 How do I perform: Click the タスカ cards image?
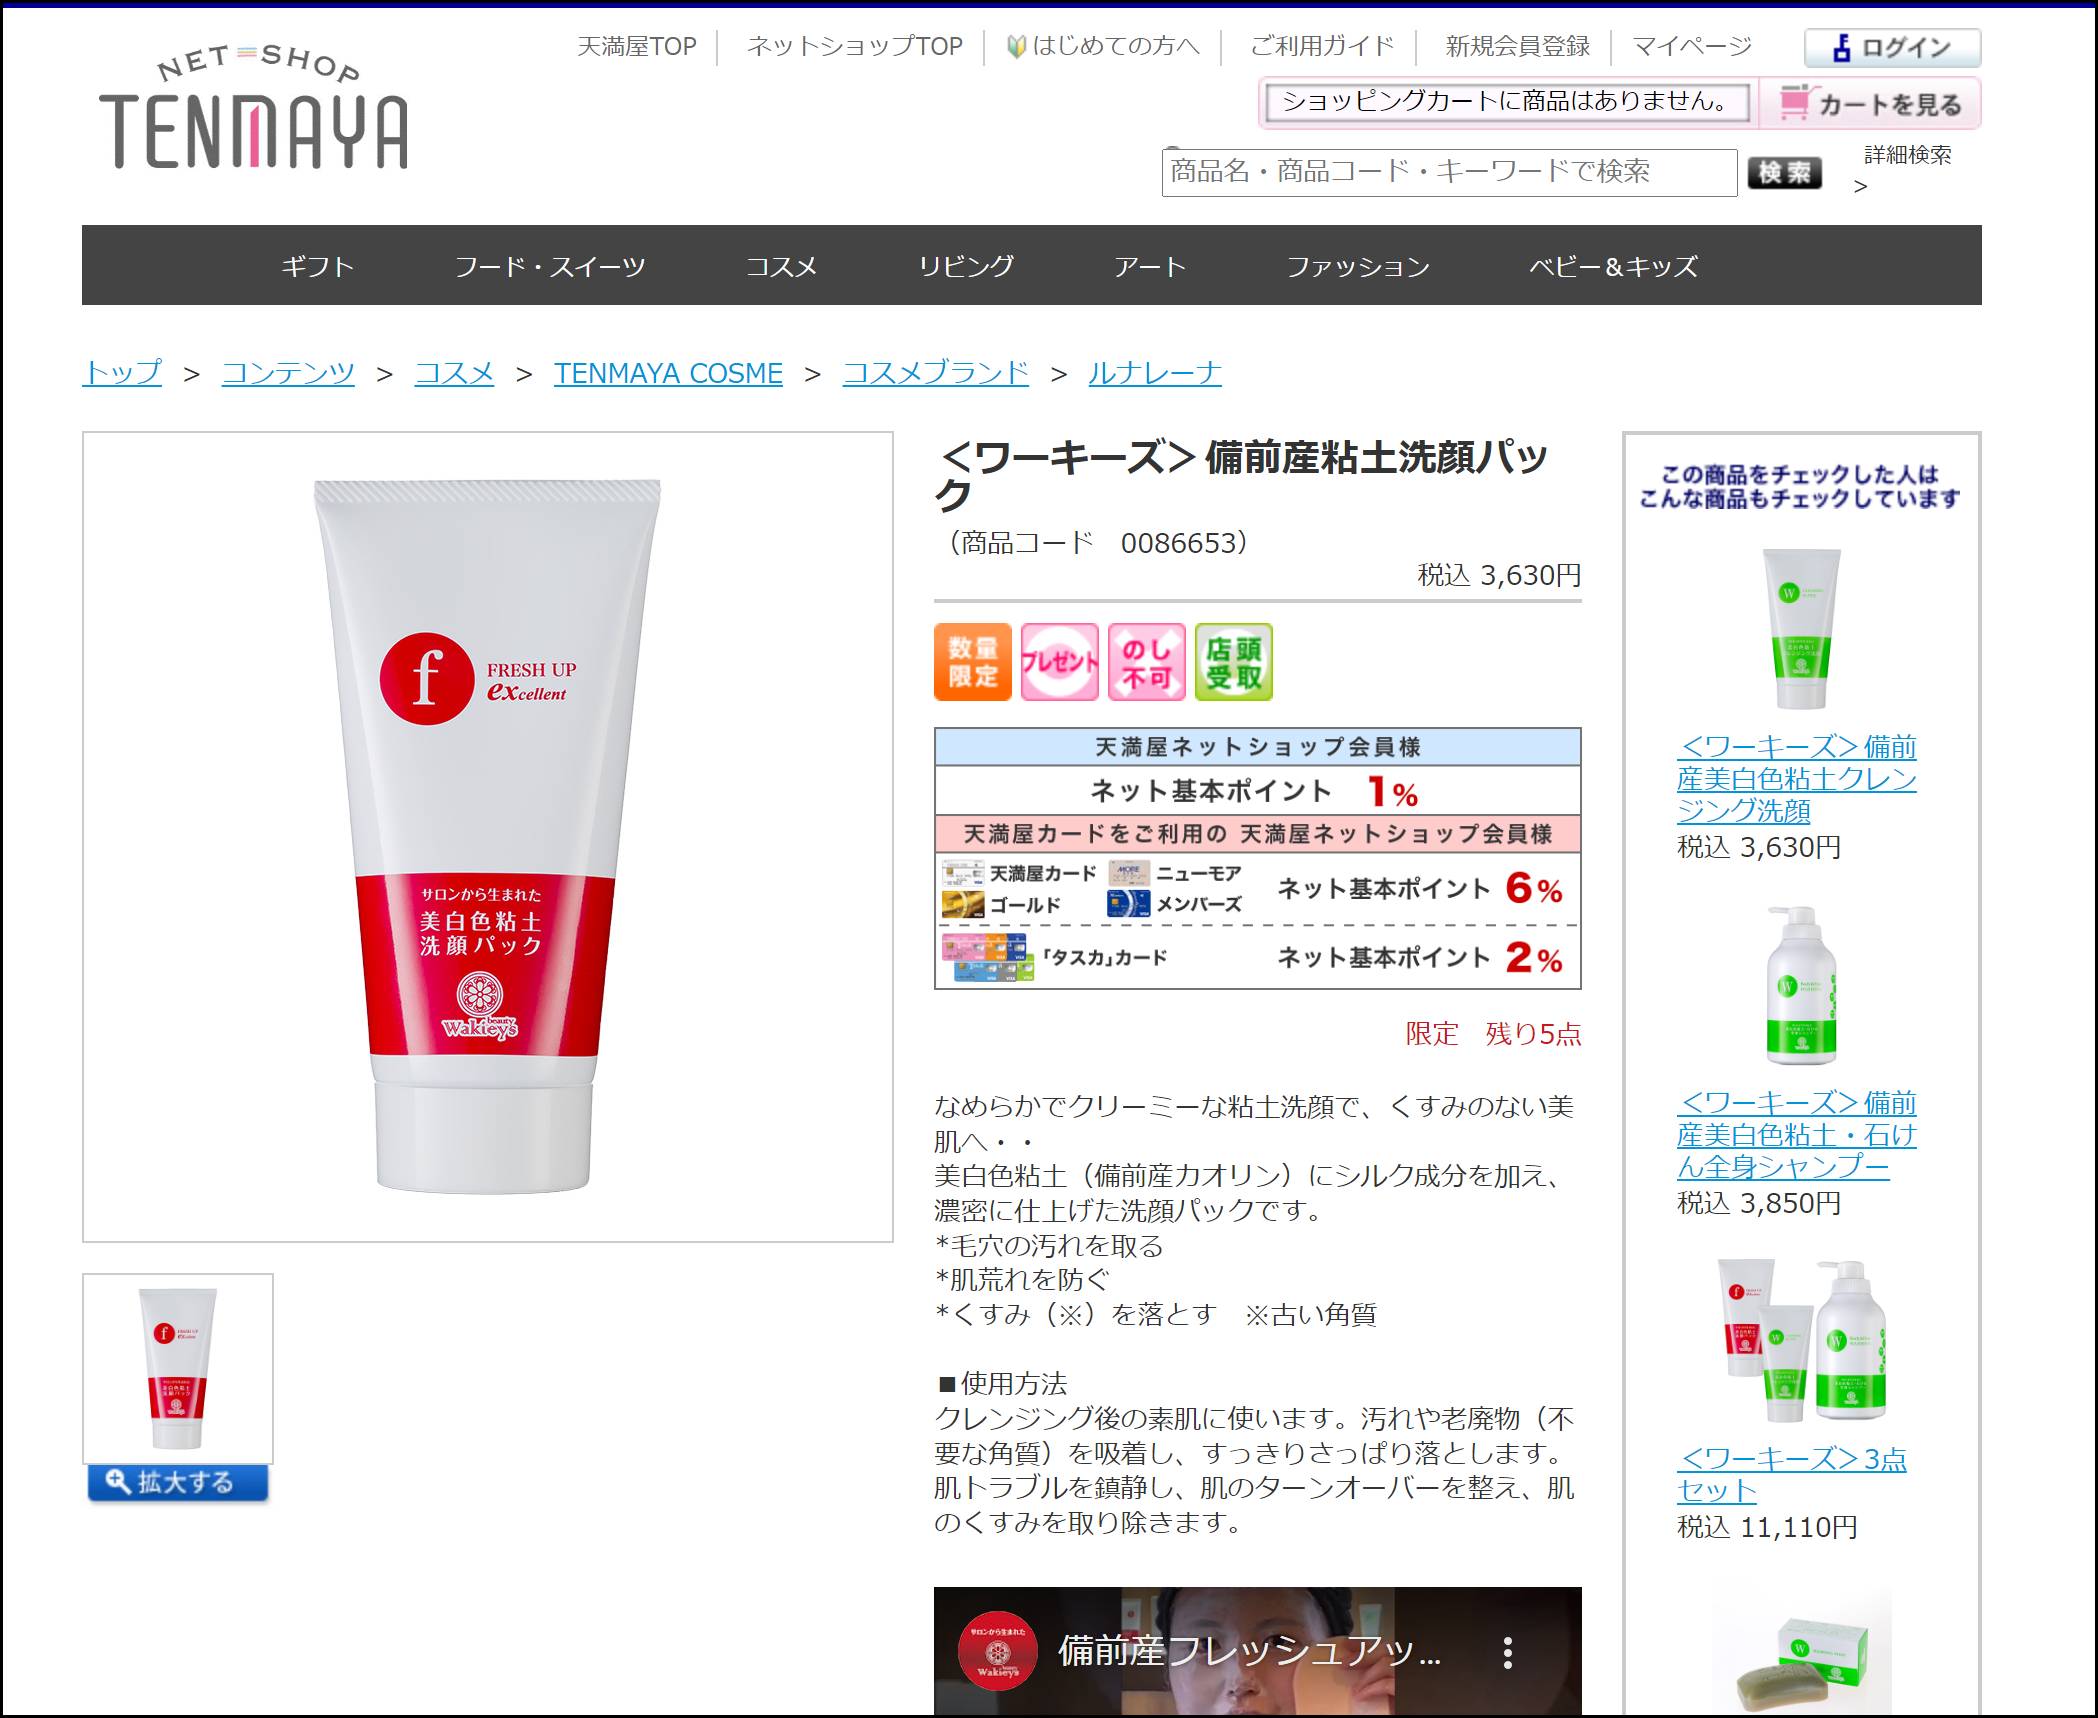tap(987, 958)
